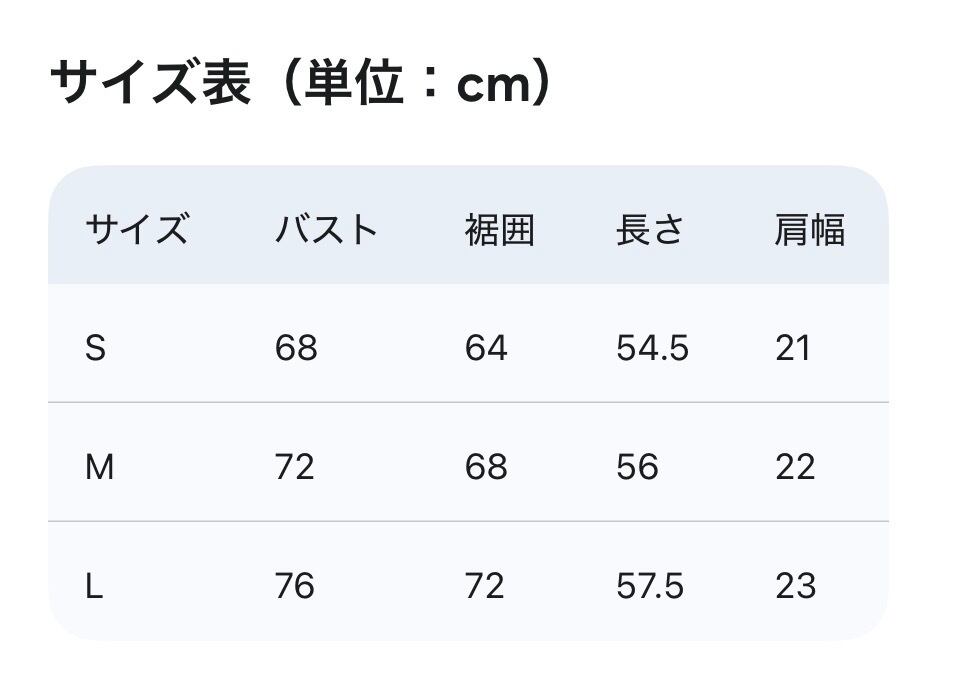Click bust value 72 in M row
The image size is (967, 696).
coord(295,467)
